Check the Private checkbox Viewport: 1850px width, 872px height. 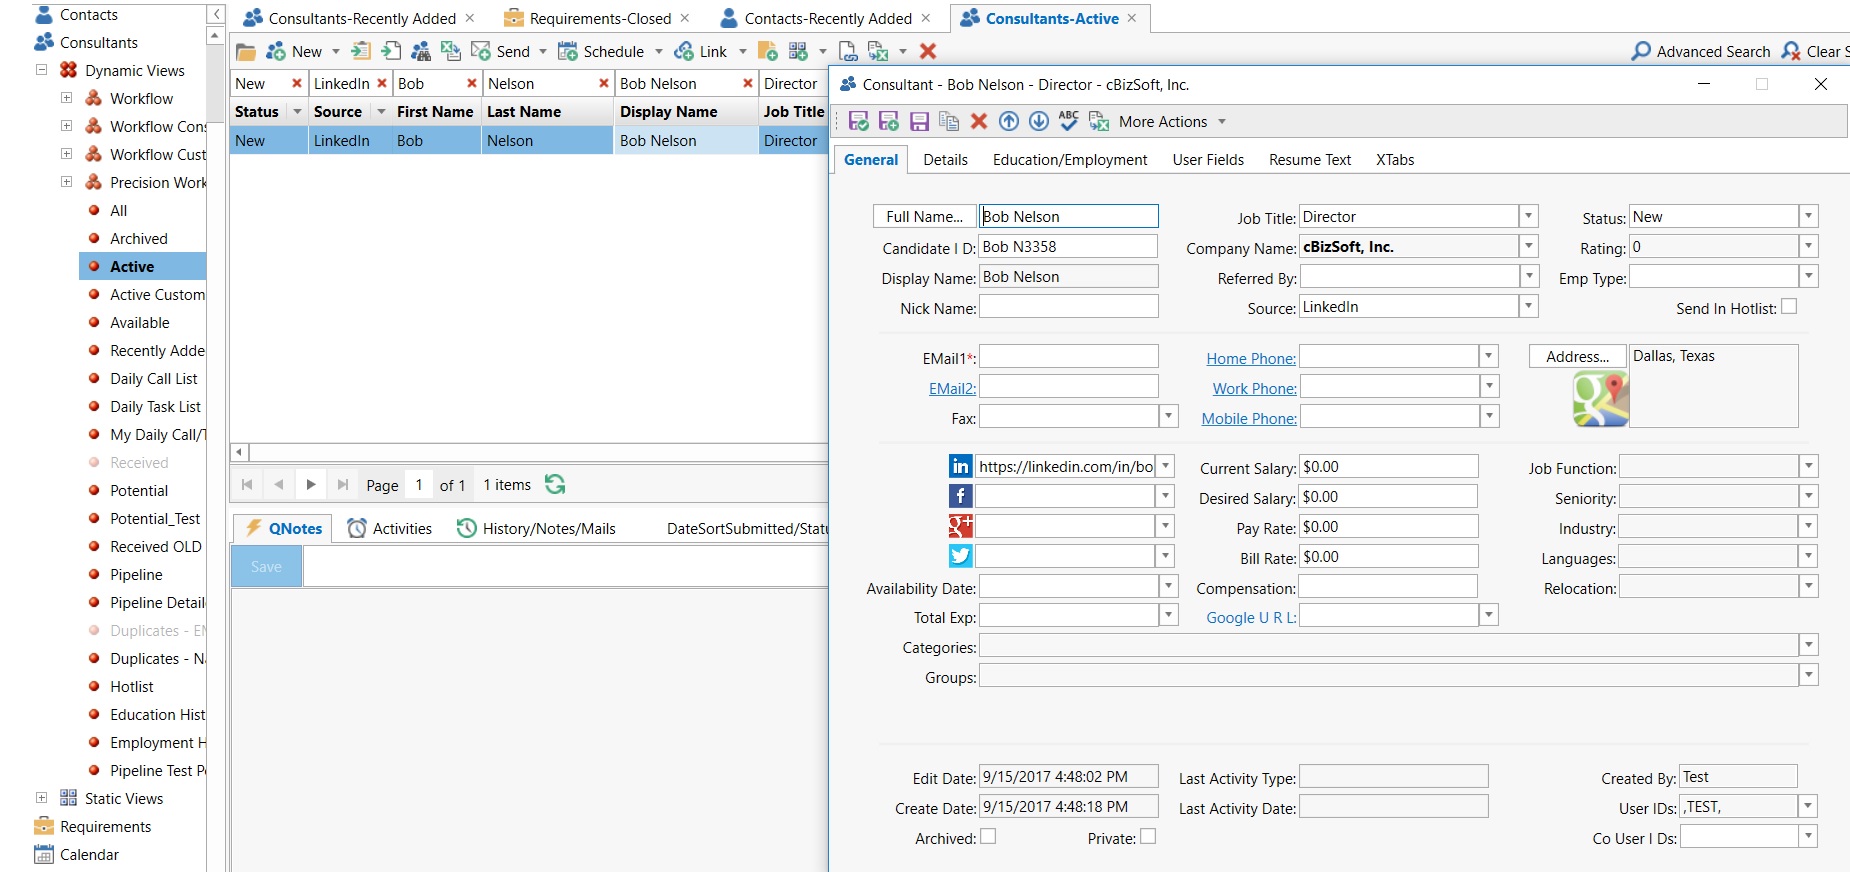[x=1148, y=837]
